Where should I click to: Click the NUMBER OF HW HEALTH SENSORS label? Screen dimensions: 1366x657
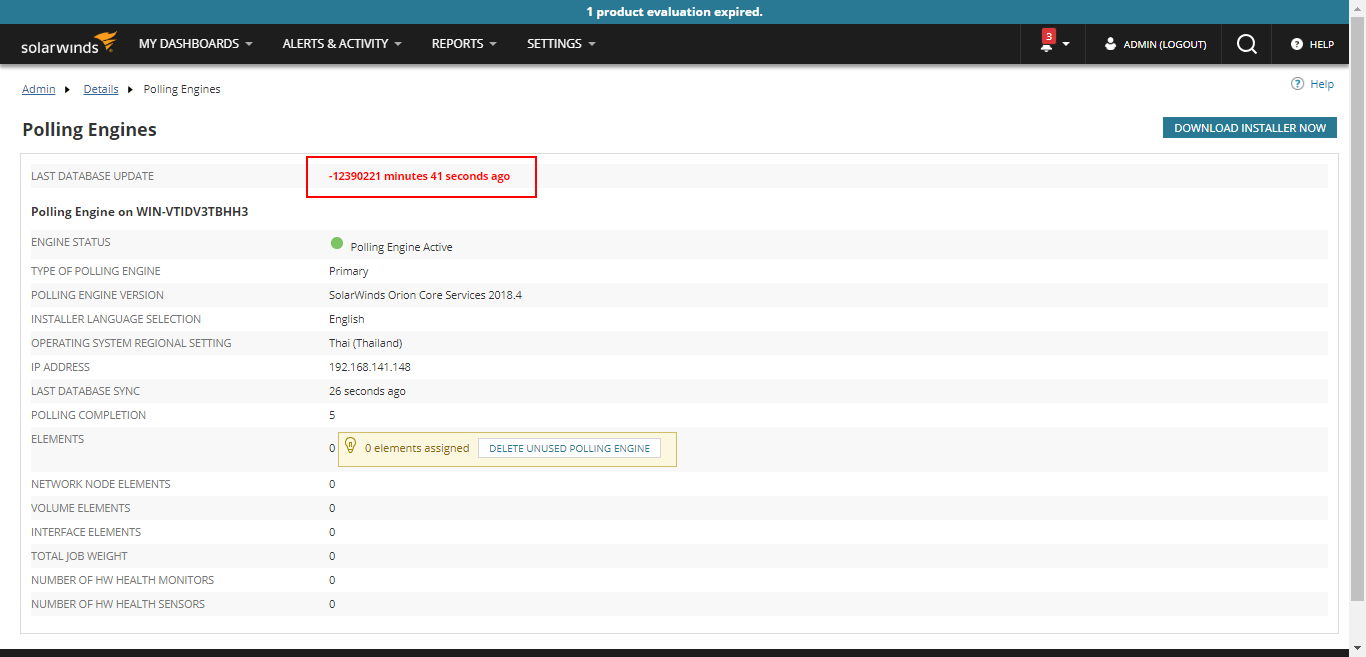118,604
